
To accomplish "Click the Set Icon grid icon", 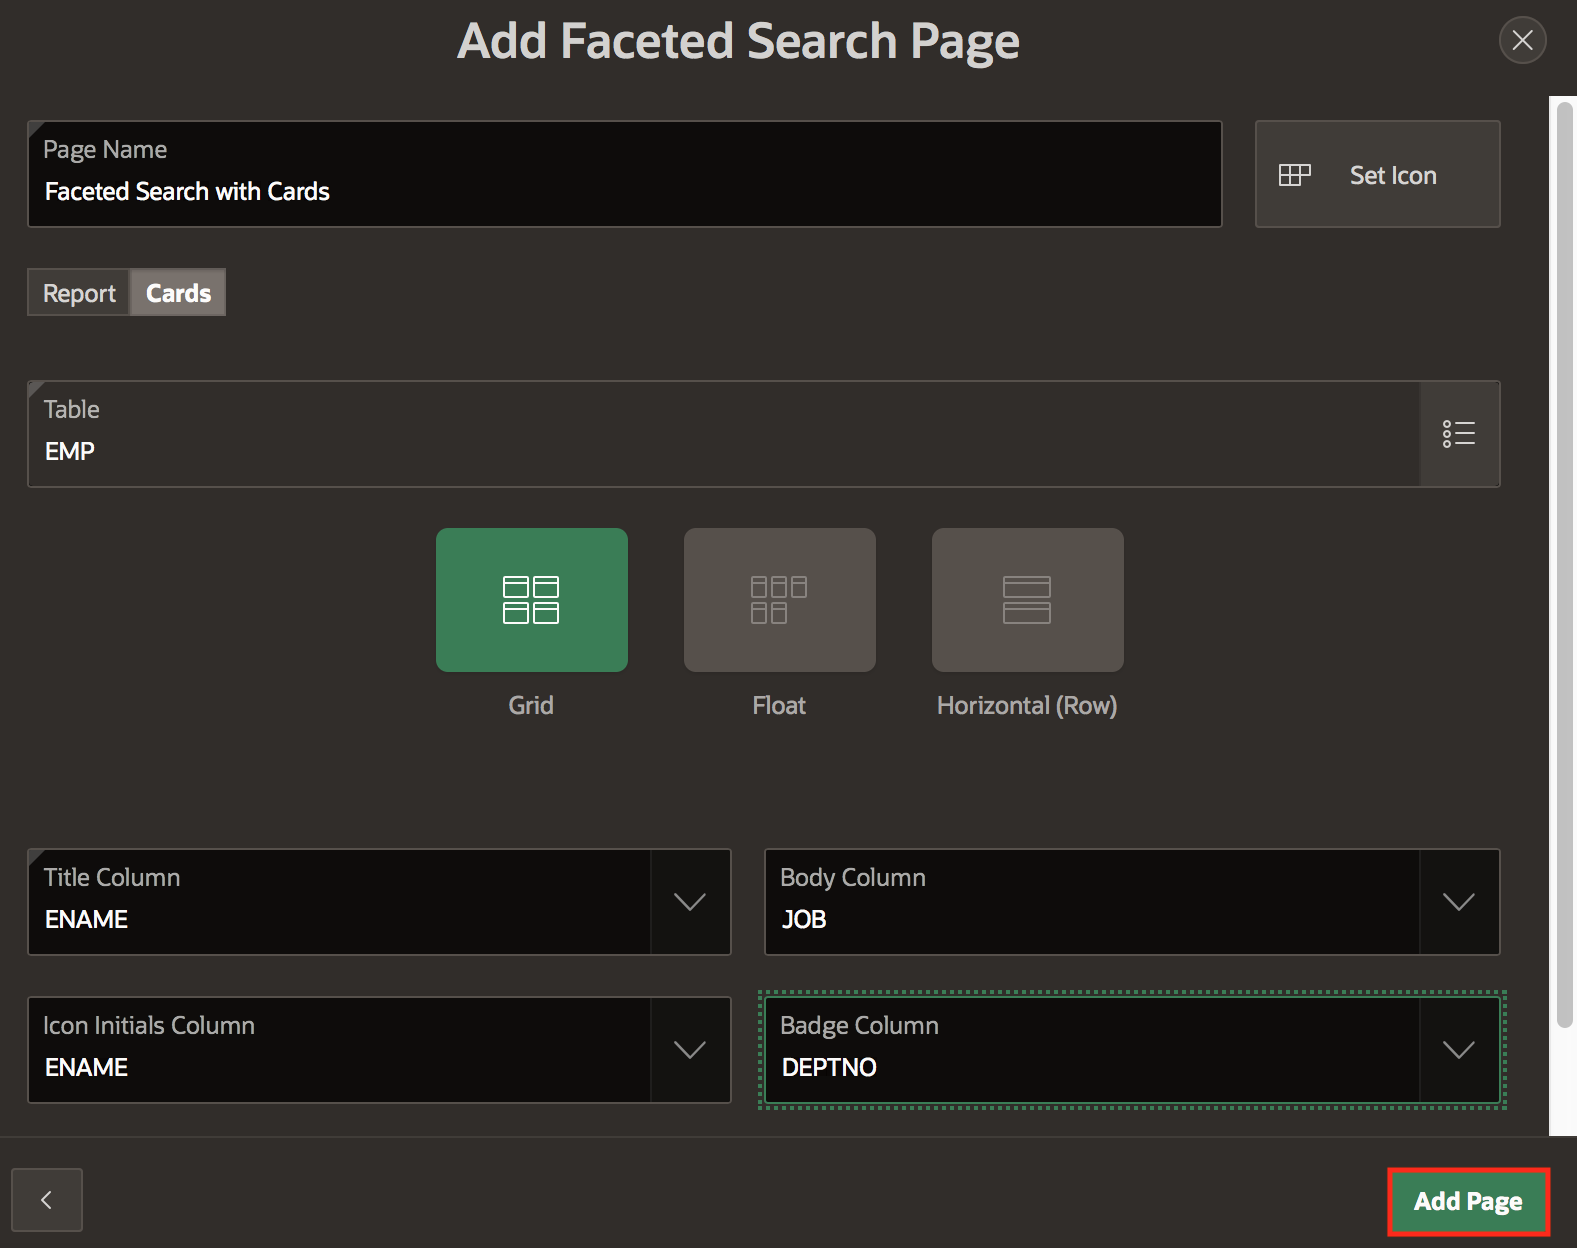I will tap(1294, 175).
